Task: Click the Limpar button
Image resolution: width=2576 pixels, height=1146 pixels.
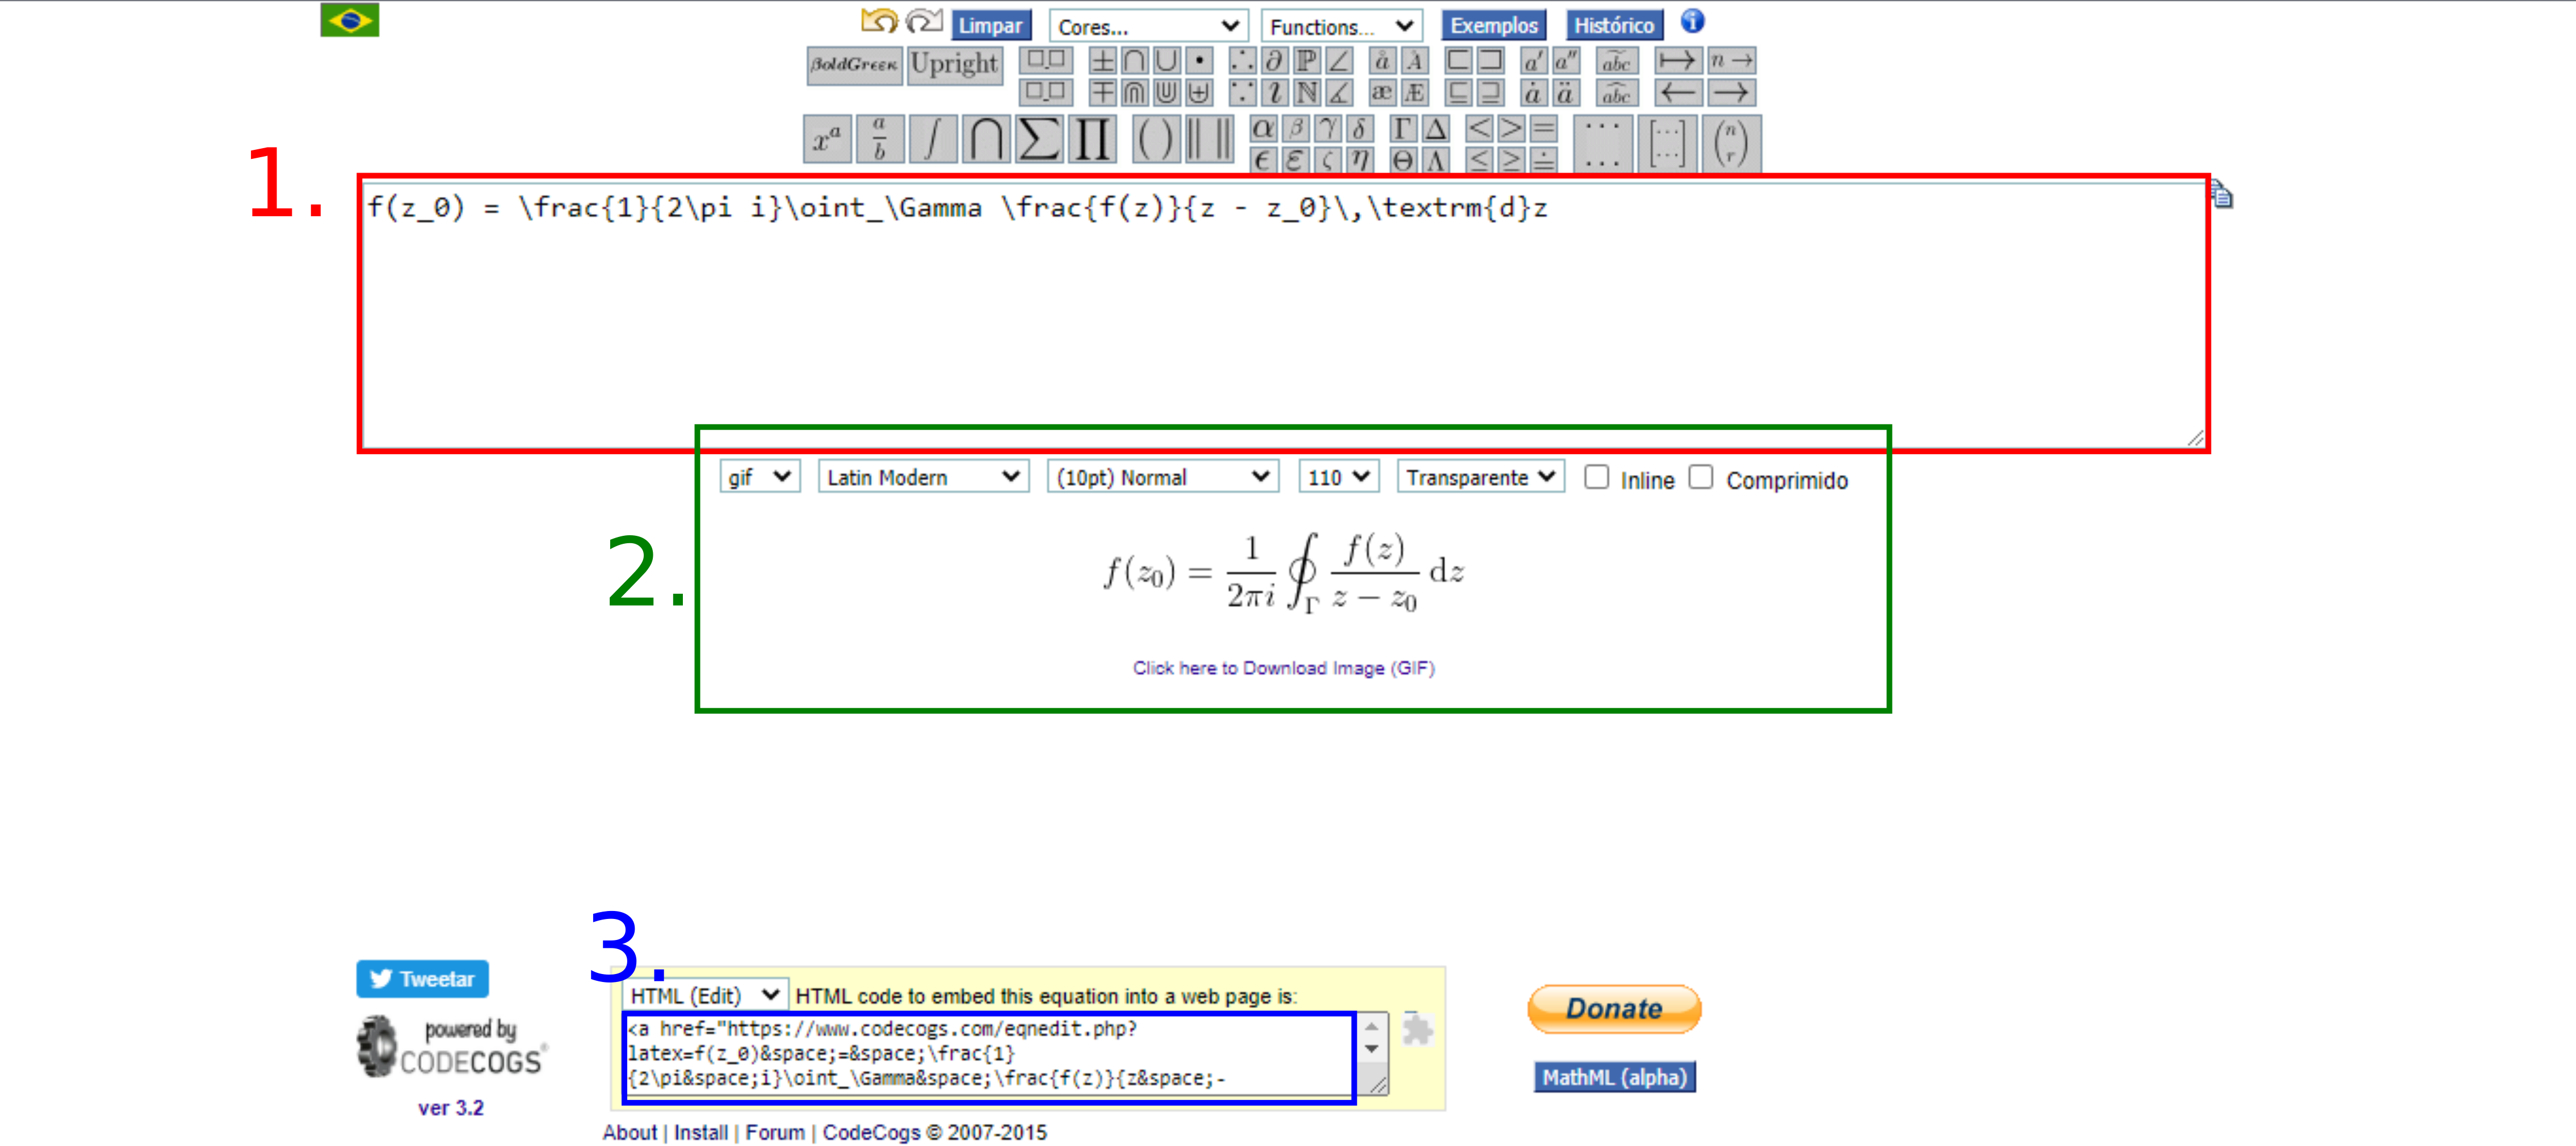Action: 990,25
